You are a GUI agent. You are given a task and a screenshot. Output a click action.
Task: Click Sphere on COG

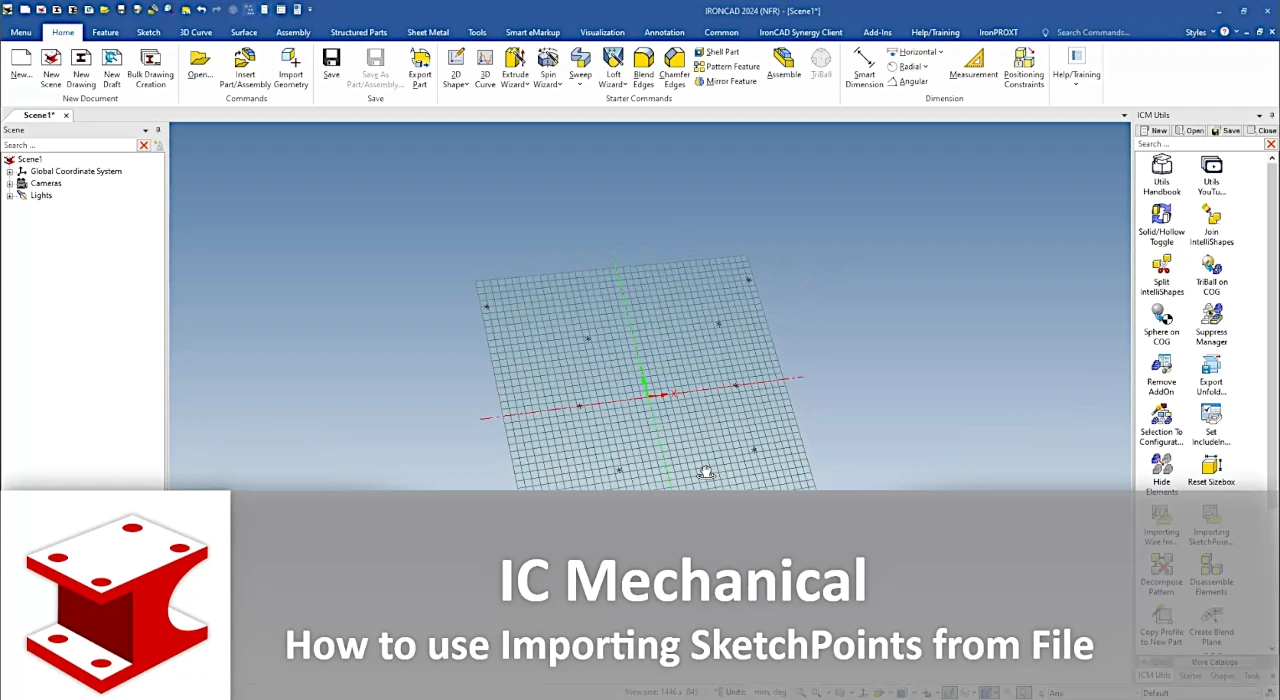coord(1161,326)
